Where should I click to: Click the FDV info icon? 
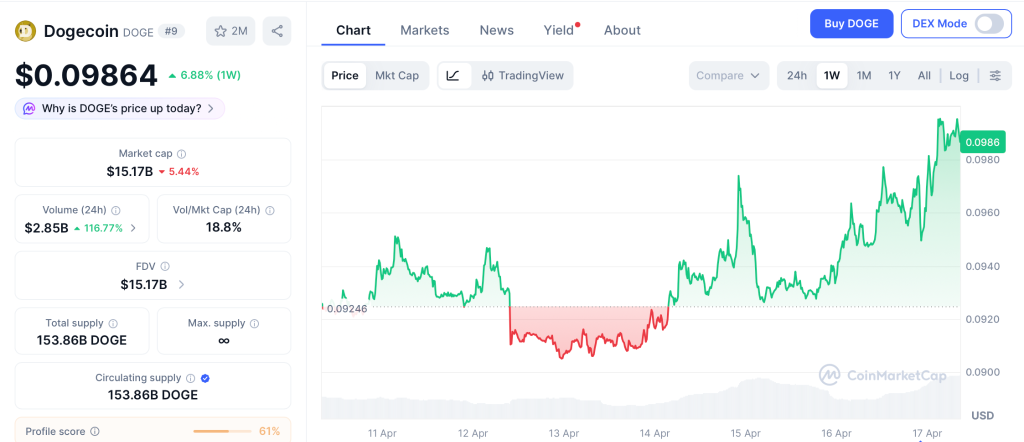[165, 267]
